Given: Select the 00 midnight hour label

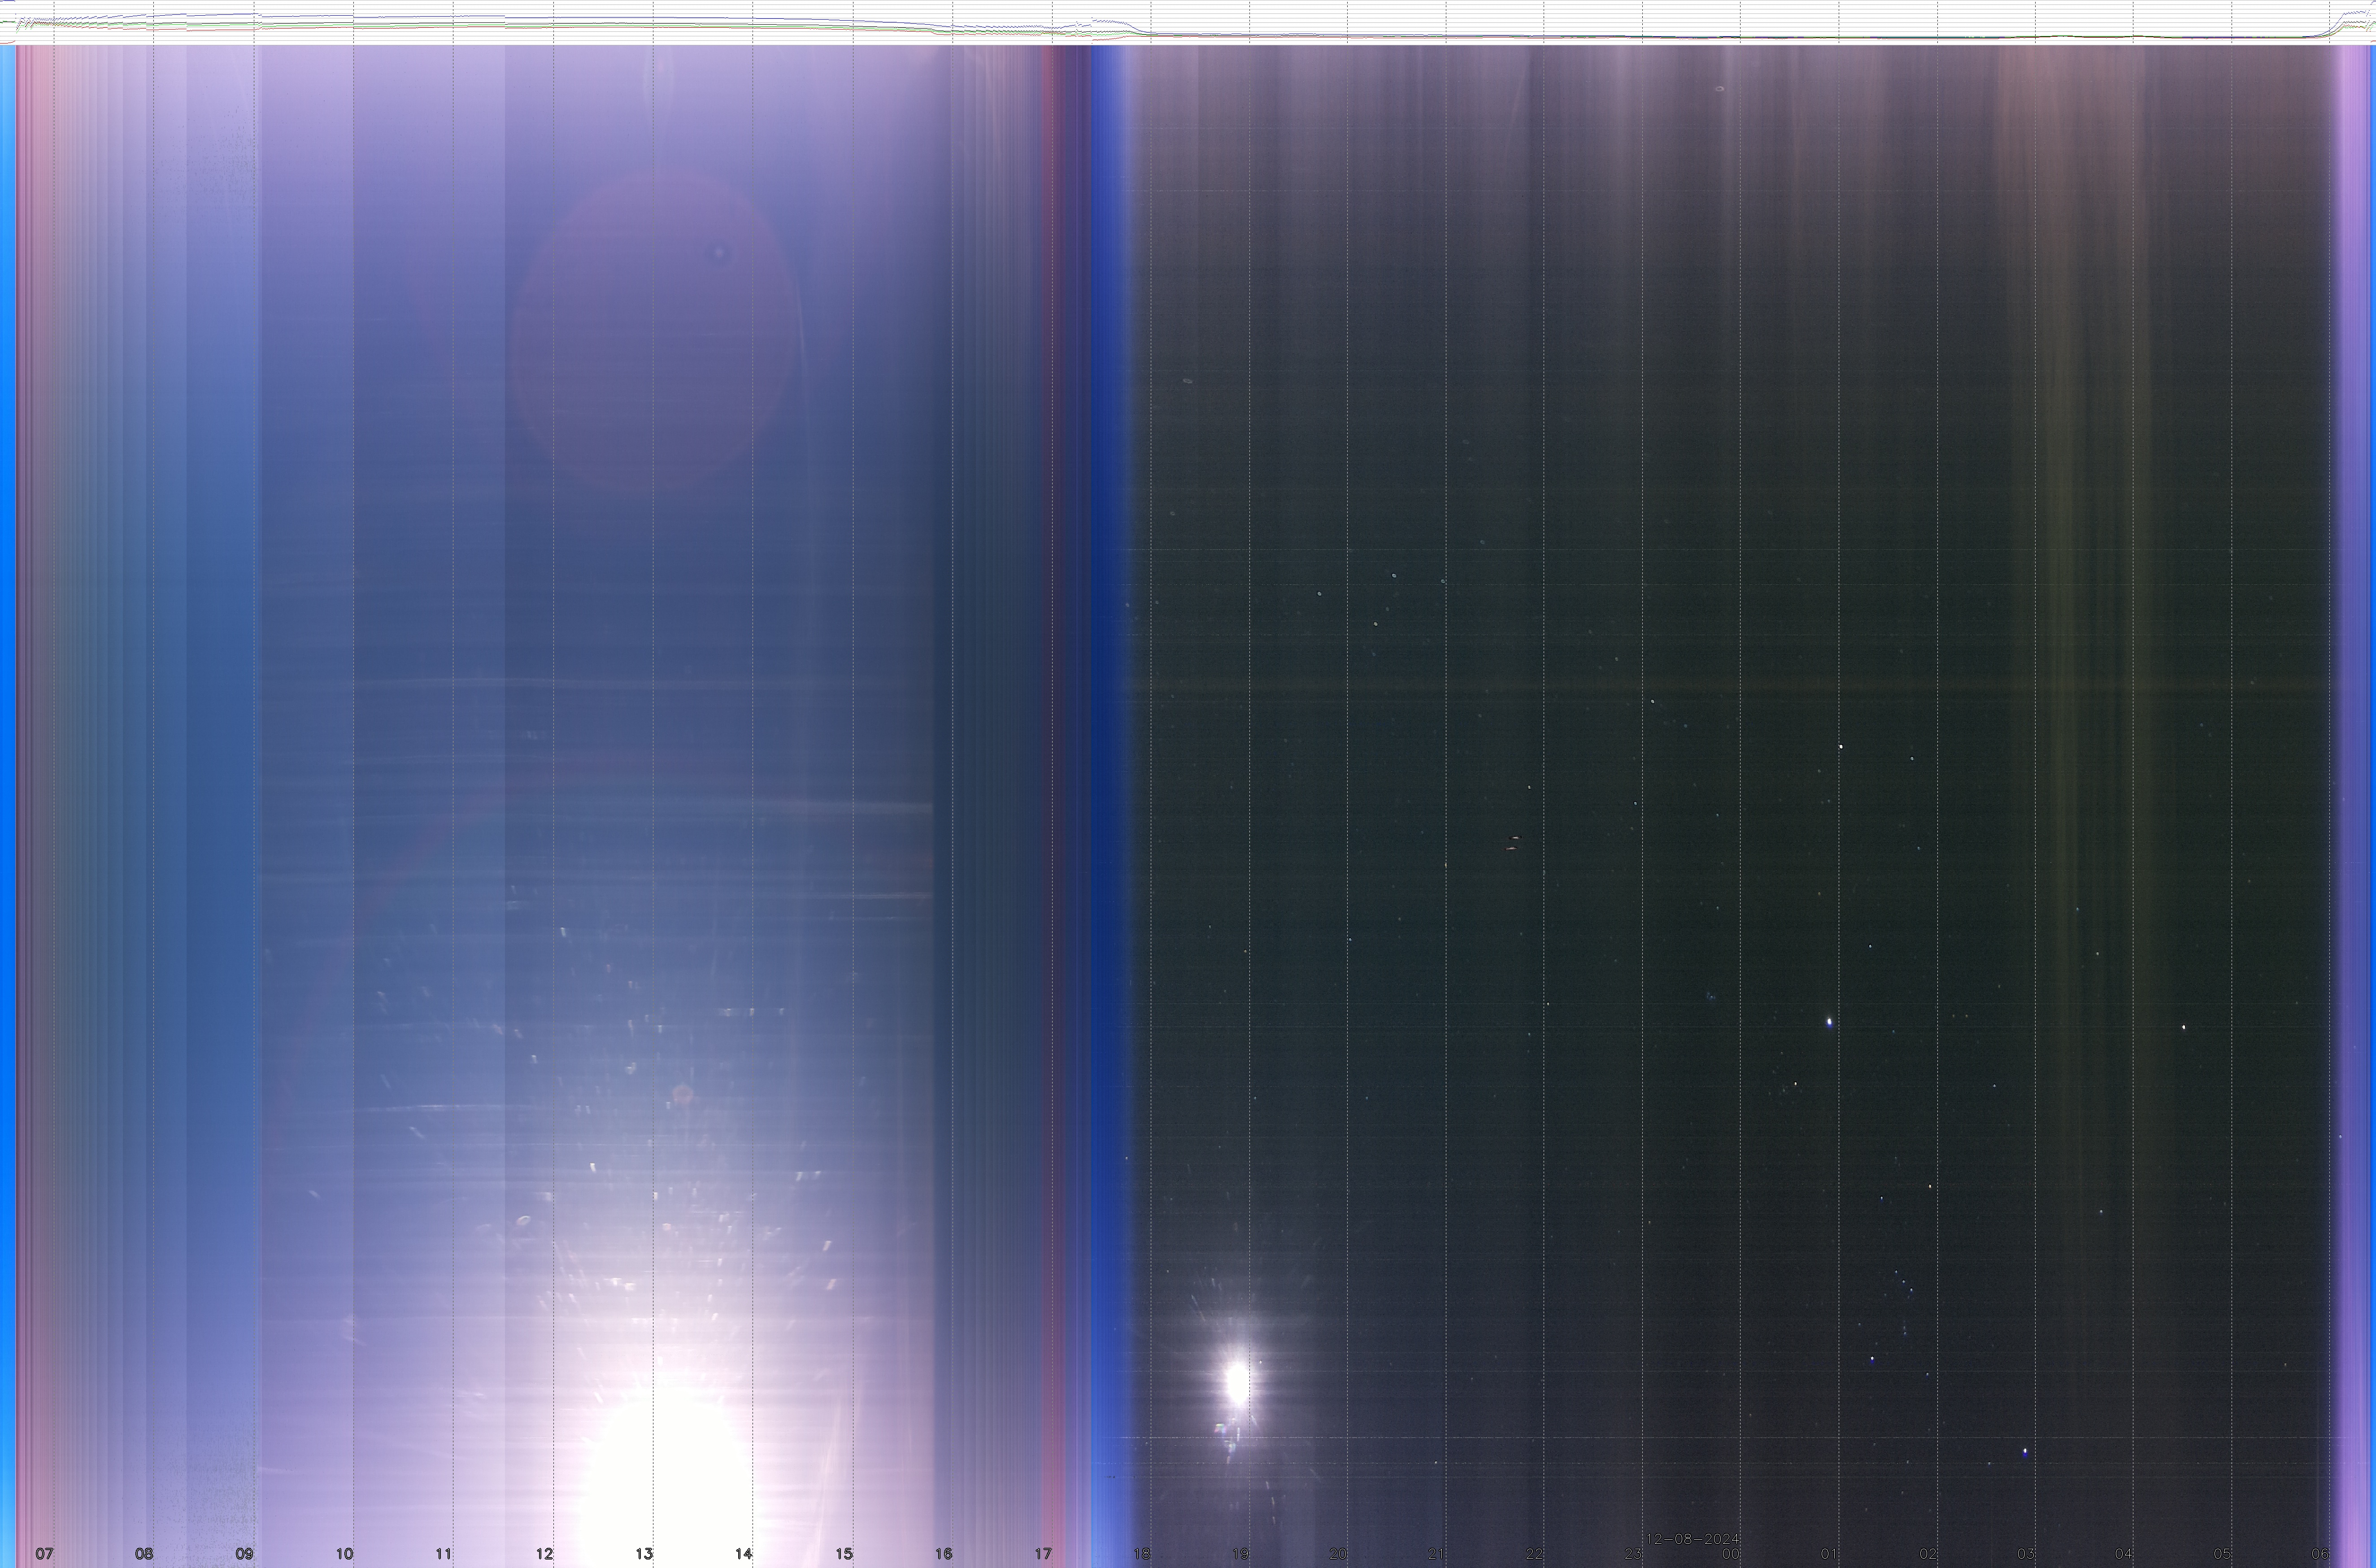Looking at the screenshot, I should point(1731,1554).
